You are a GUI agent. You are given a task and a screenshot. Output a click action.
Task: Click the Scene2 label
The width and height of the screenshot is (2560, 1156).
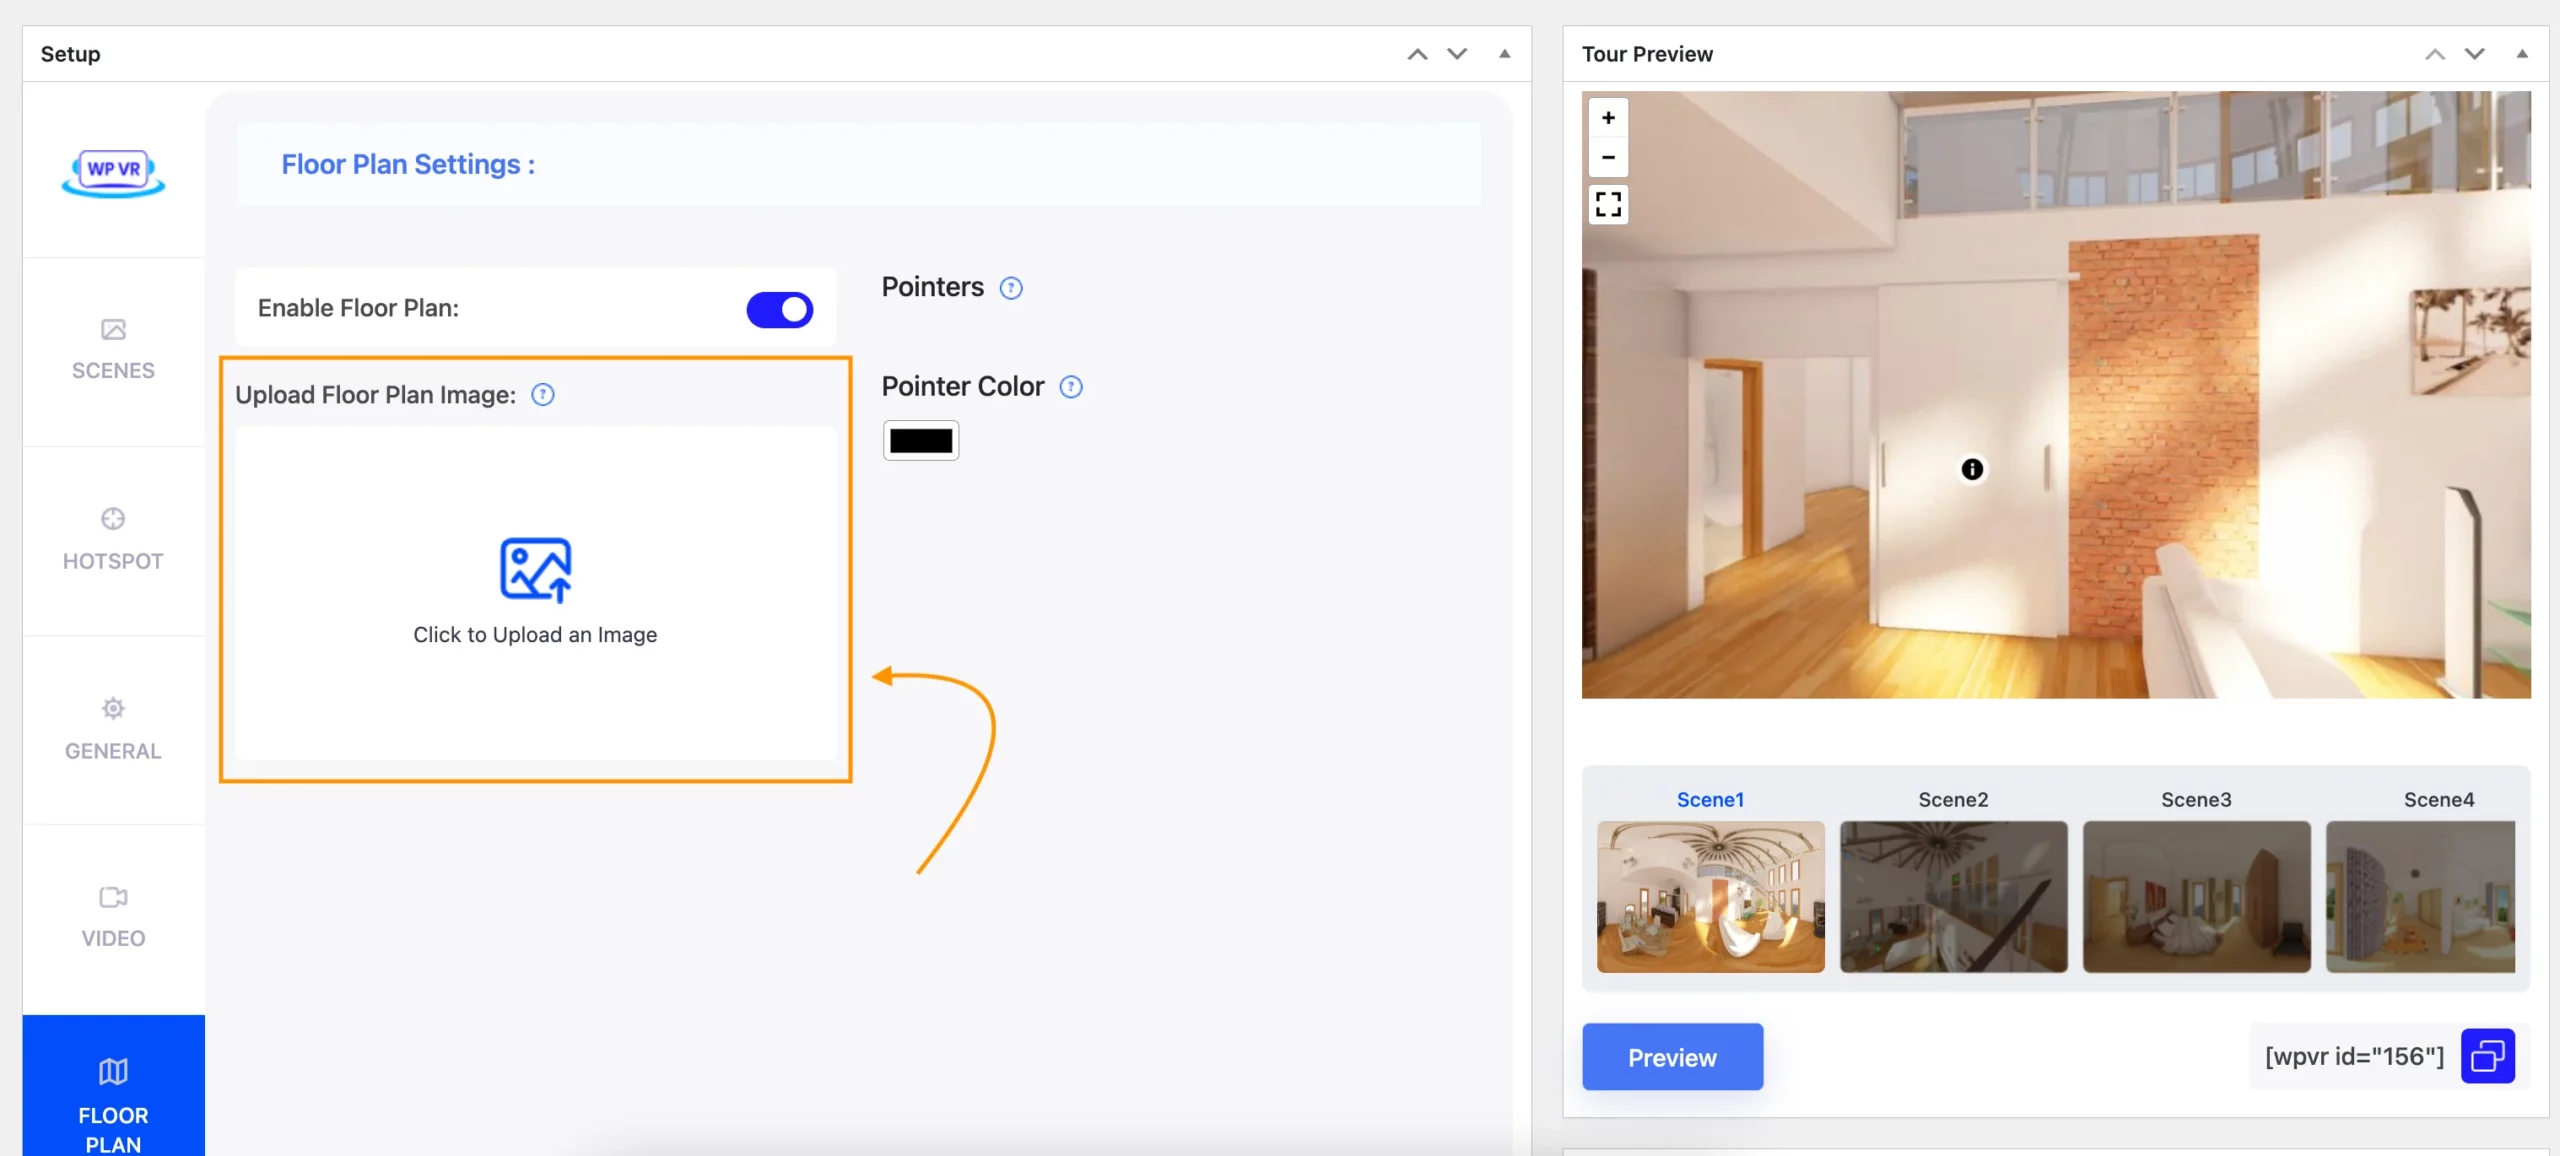click(1953, 800)
